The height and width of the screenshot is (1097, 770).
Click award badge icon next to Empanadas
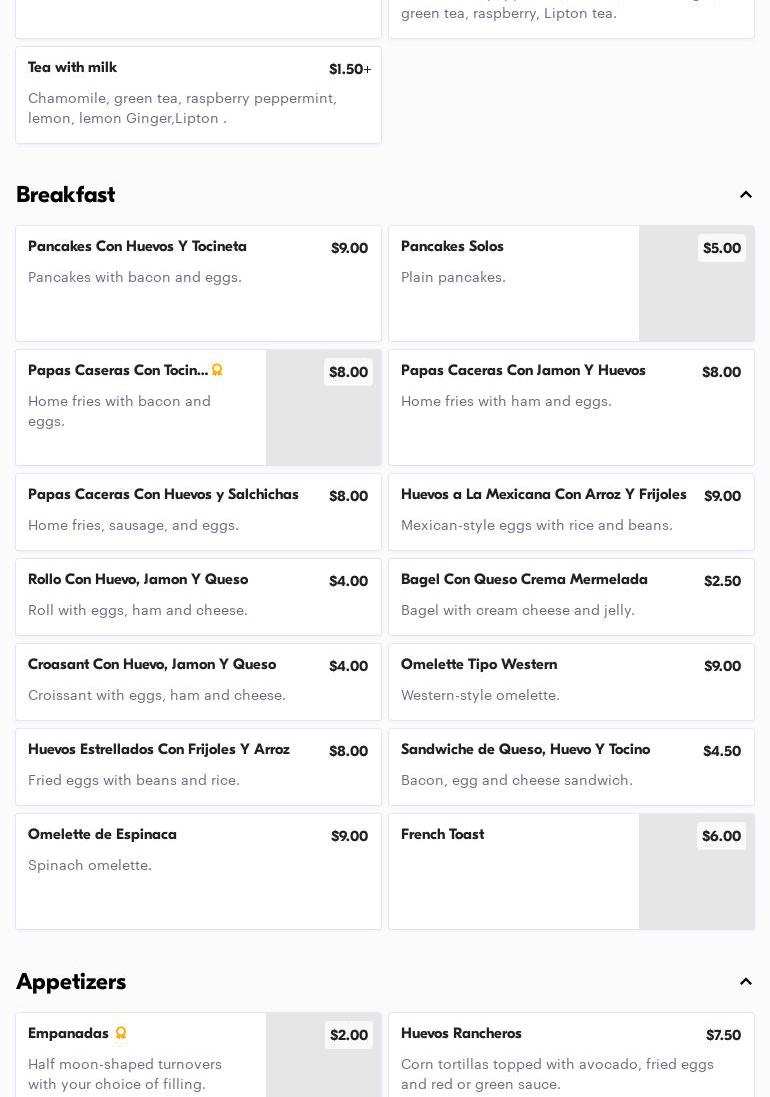tap(121, 1033)
